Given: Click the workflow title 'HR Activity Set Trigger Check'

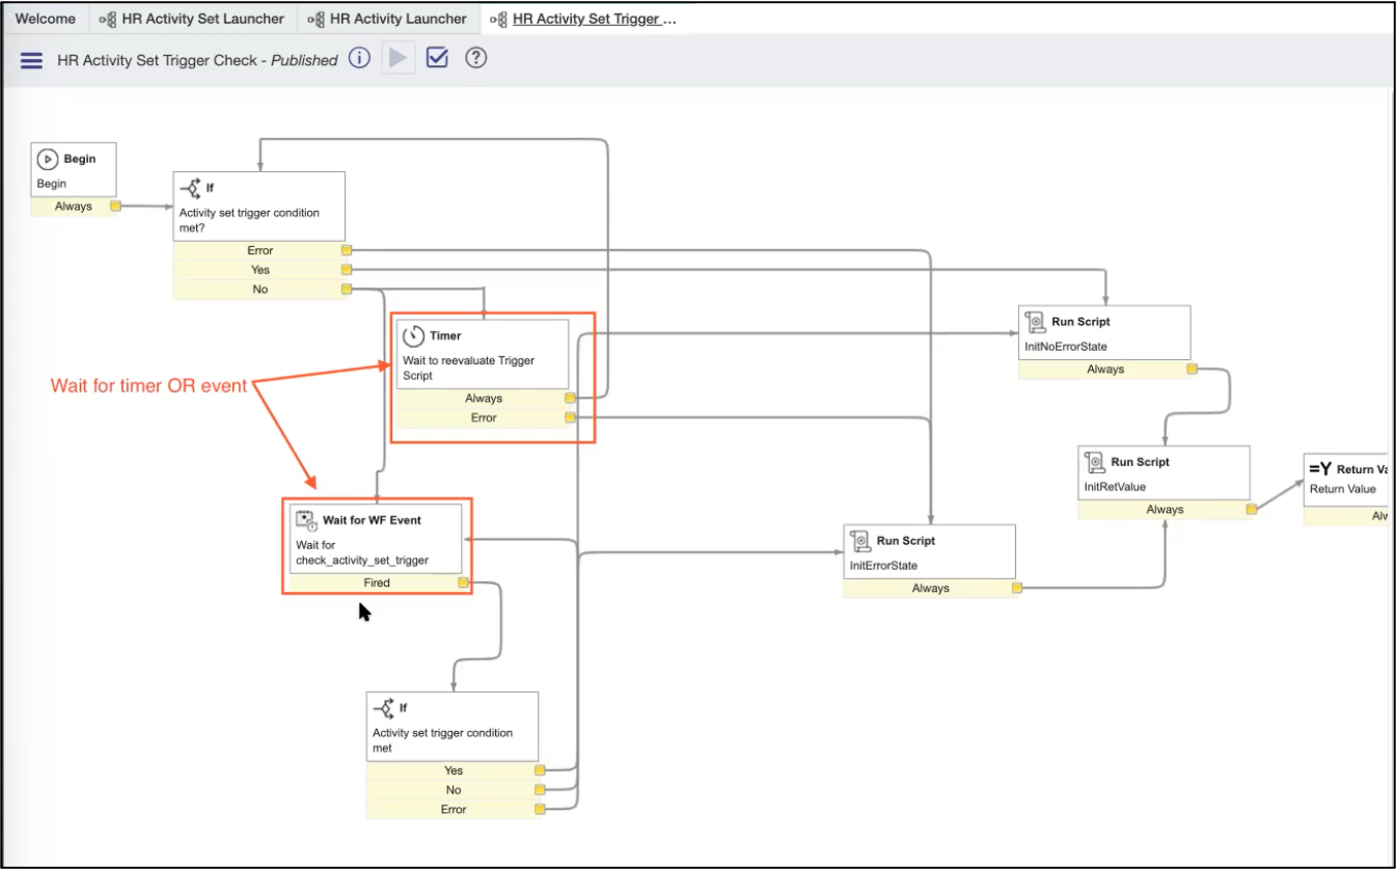Looking at the screenshot, I should pyautogui.click(x=157, y=60).
